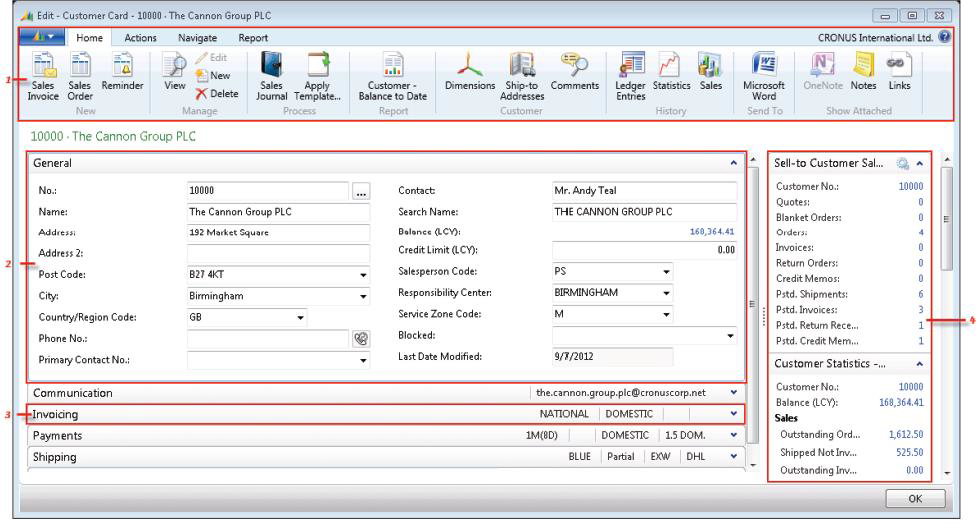Open the Statistics history icon

(x=671, y=71)
